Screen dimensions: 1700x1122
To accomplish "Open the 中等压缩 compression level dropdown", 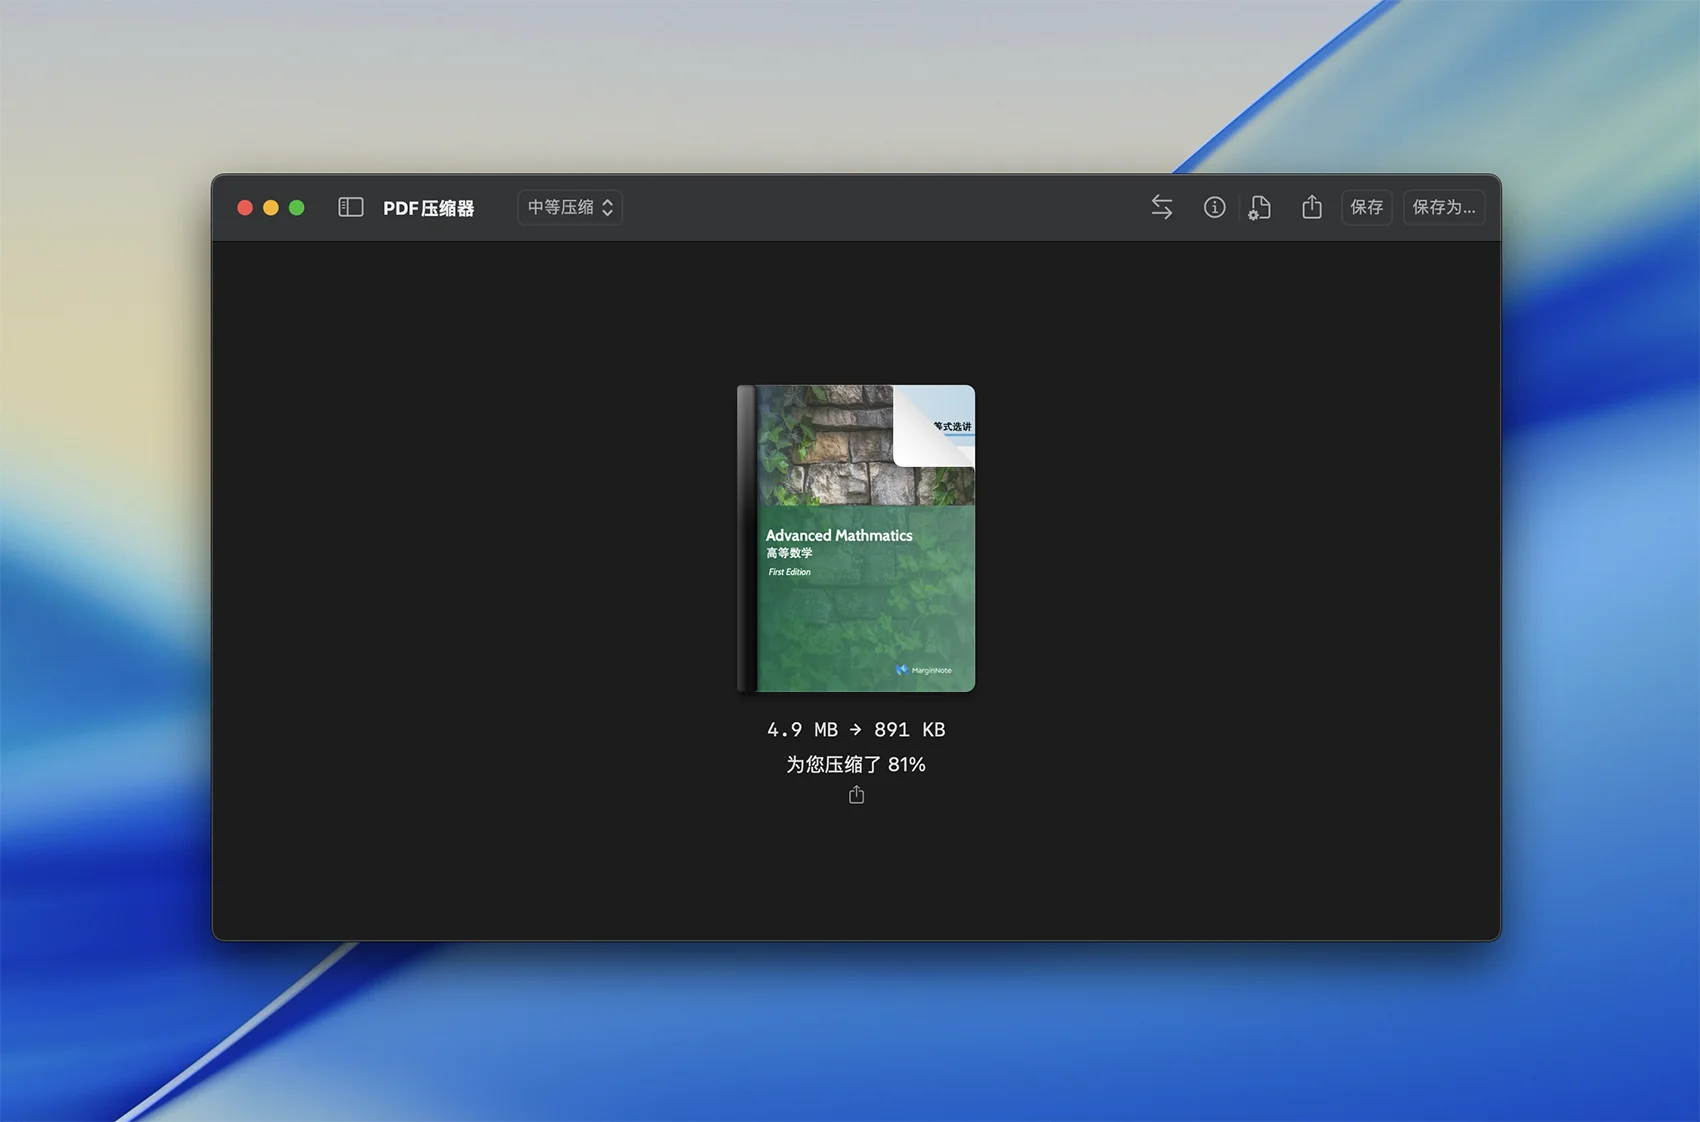I will (x=570, y=207).
